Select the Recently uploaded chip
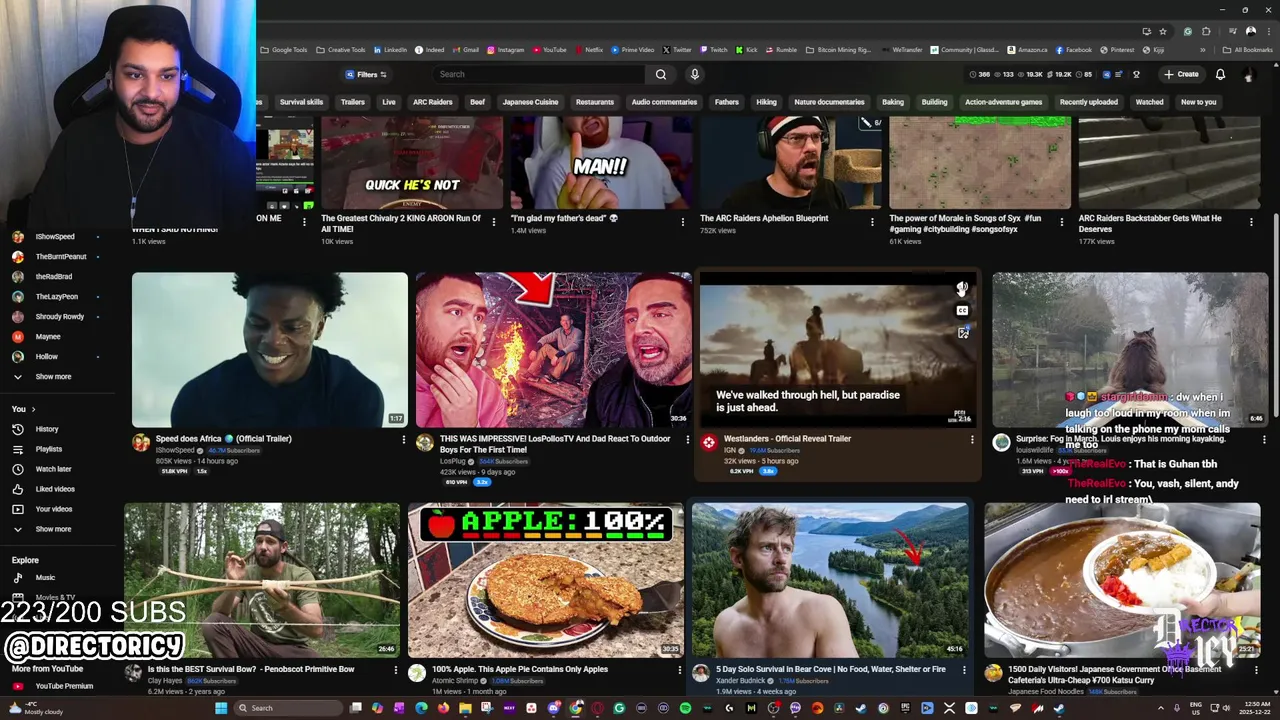This screenshot has width=1280, height=720. [1088, 102]
